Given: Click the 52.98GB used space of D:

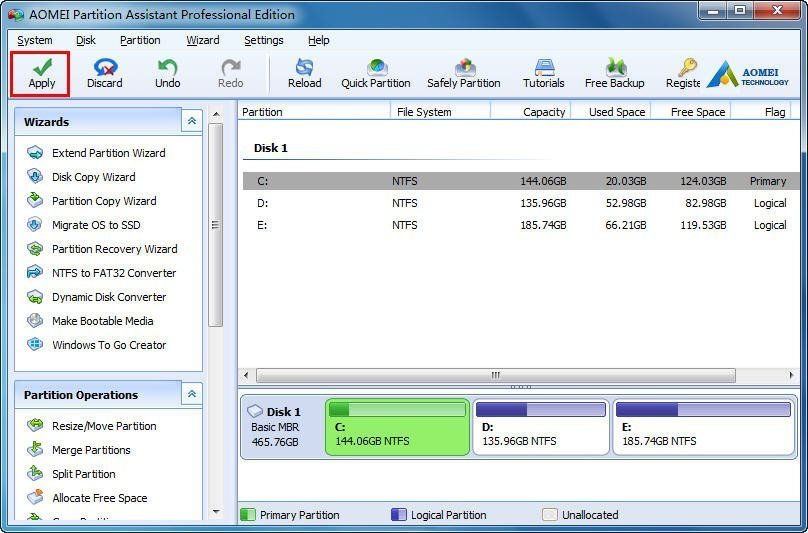Looking at the screenshot, I should coord(626,203).
